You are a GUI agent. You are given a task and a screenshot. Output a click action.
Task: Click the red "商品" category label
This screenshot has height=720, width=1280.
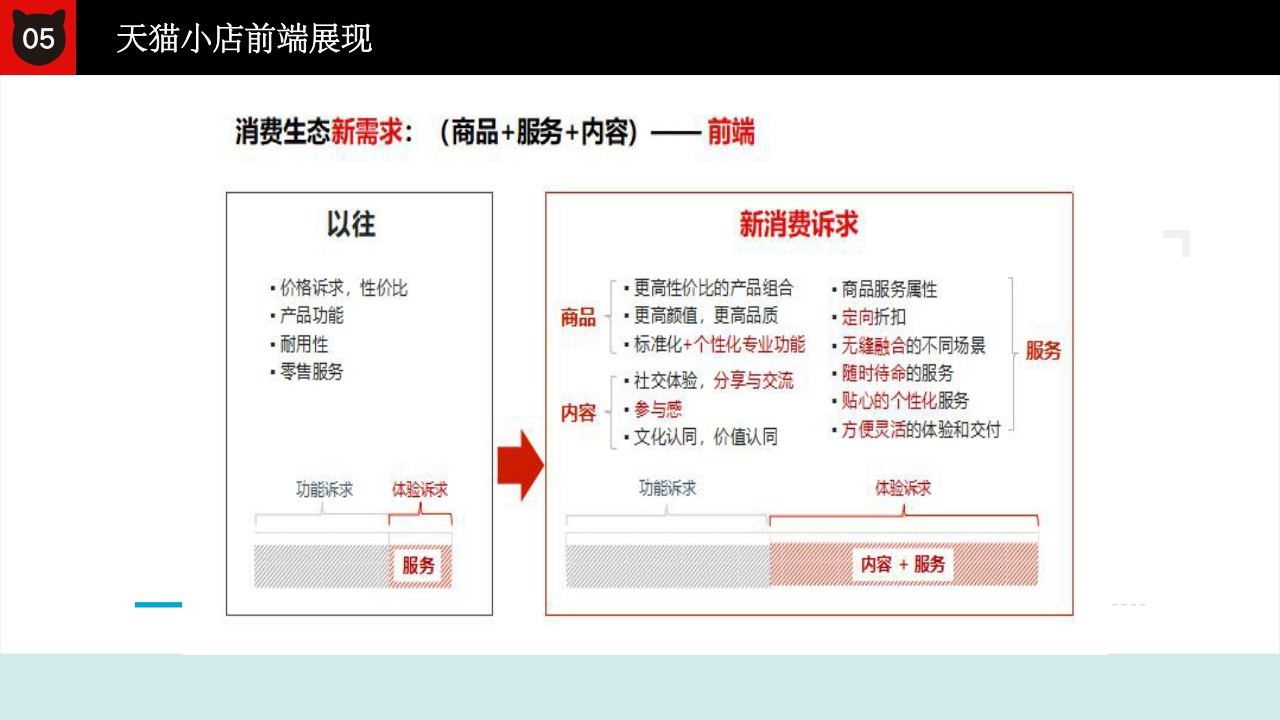coord(576,318)
